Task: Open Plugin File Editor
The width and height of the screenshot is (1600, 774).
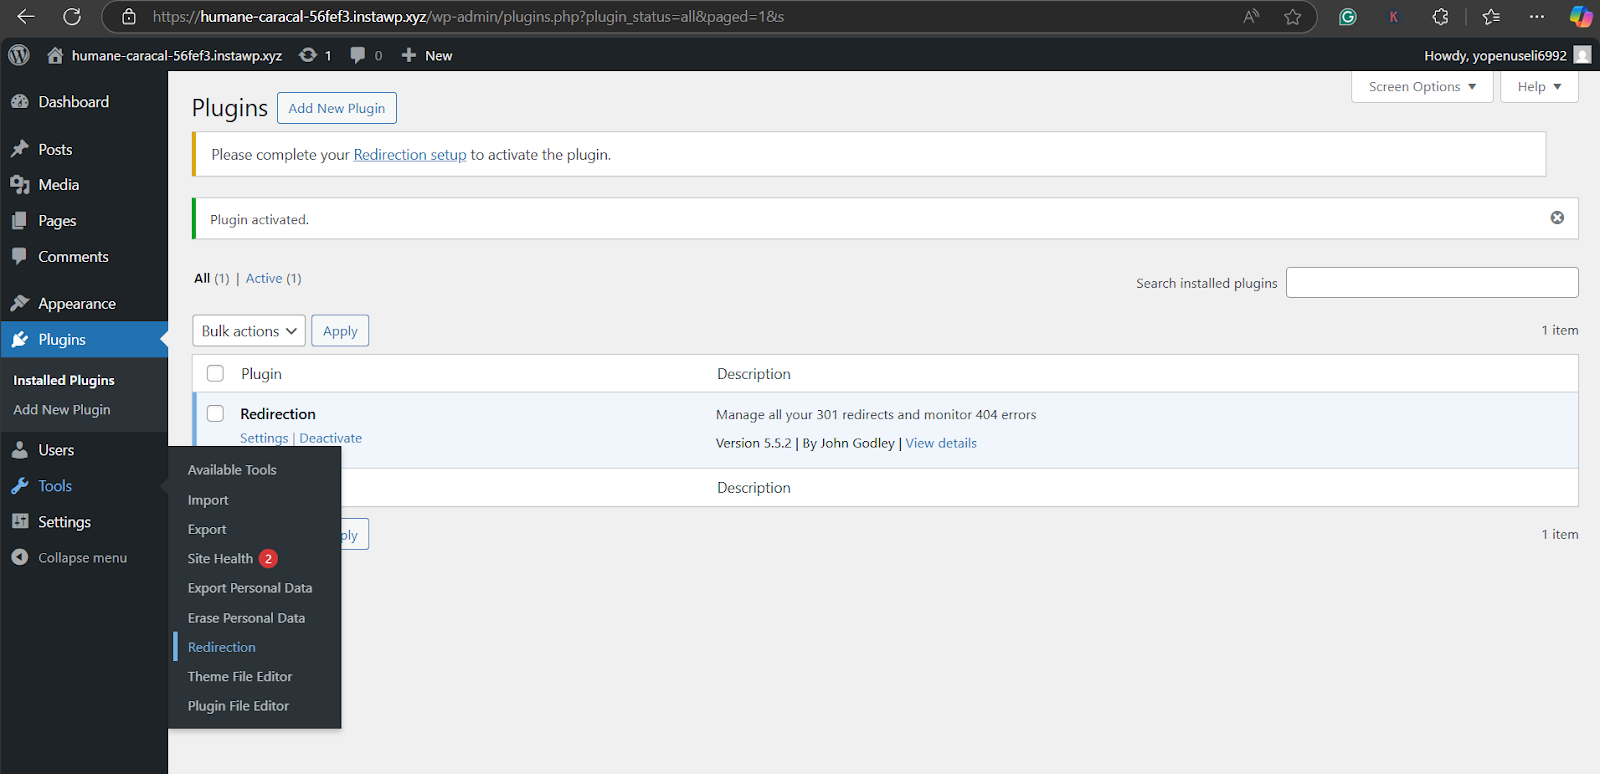Action: pyautogui.click(x=238, y=706)
